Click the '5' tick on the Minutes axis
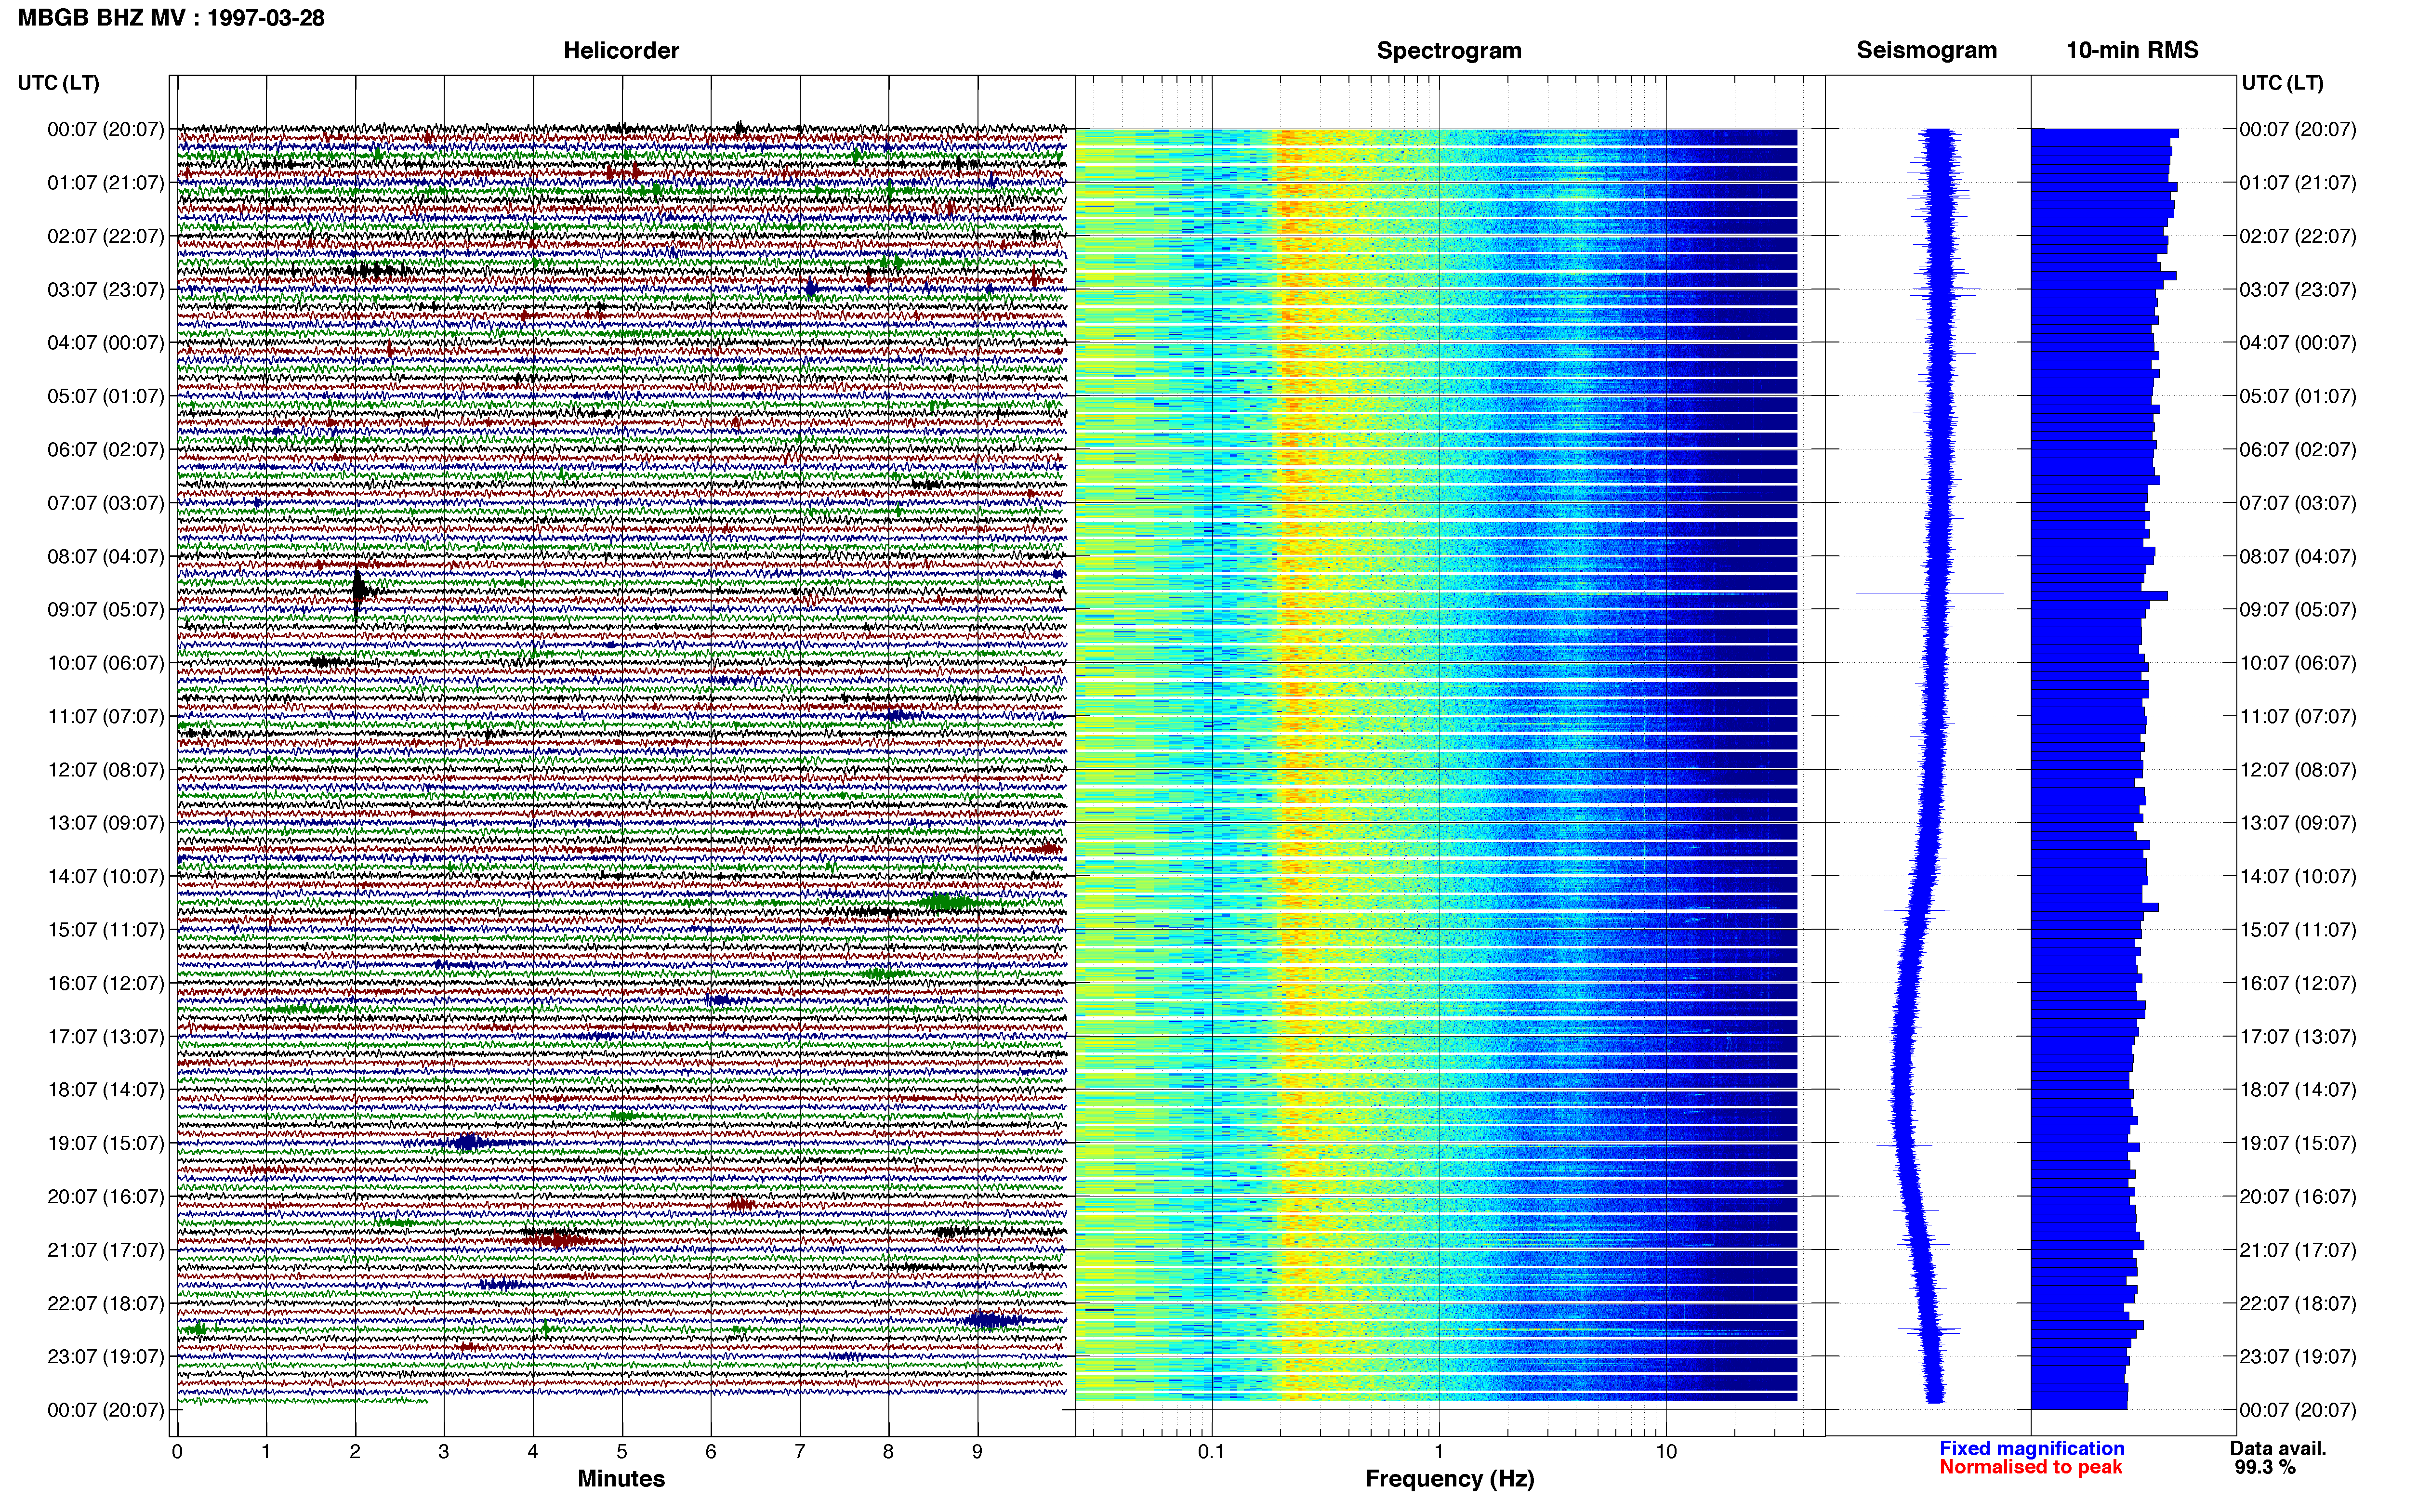The image size is (2418, 1512). [622, 1452]
